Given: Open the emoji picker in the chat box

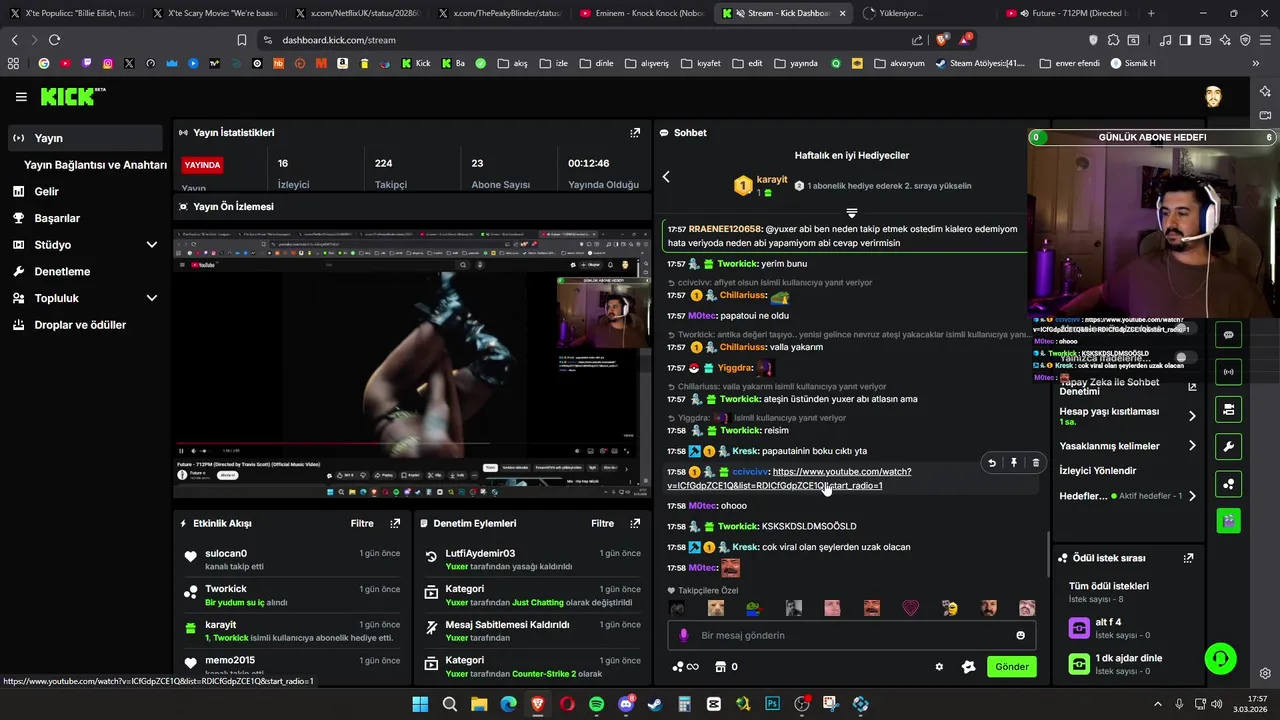Looking at the screenshot, I should click(1020, 635).
